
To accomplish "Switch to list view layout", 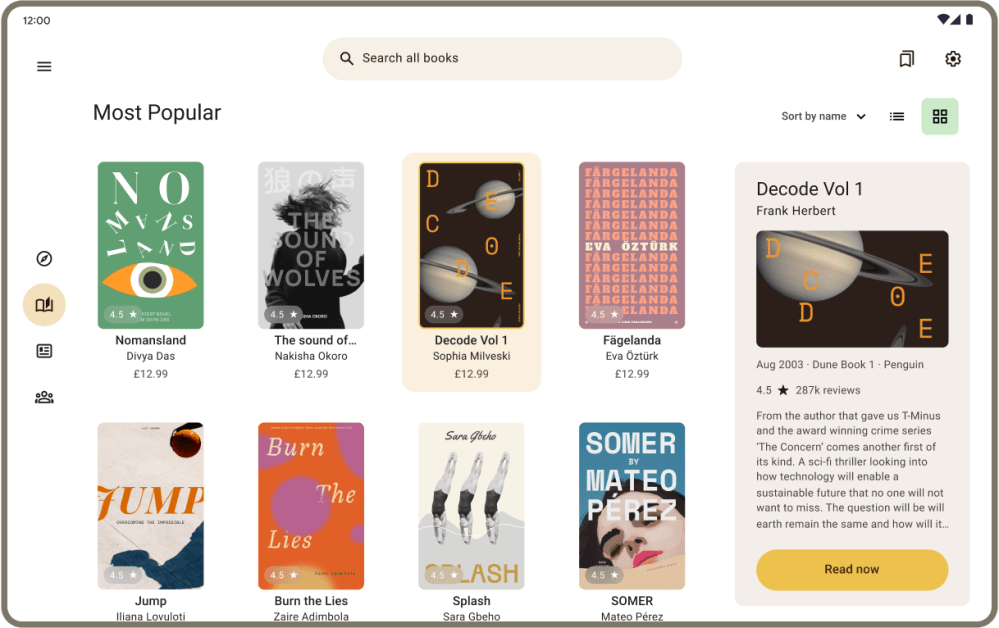I will [896, 117].
